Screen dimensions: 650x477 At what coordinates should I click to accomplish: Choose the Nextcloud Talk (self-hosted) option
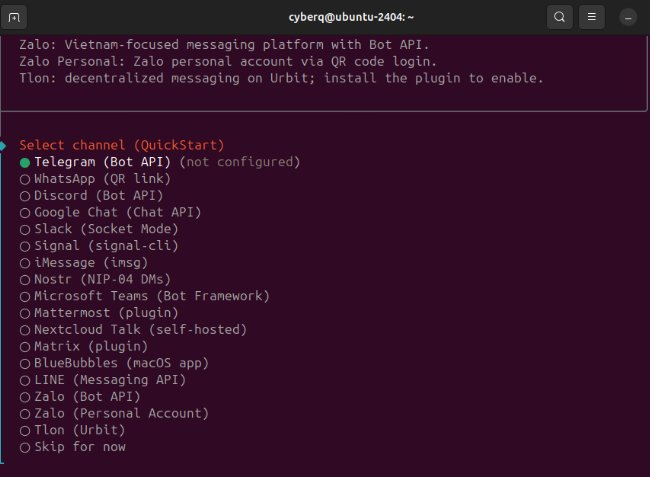25,330
